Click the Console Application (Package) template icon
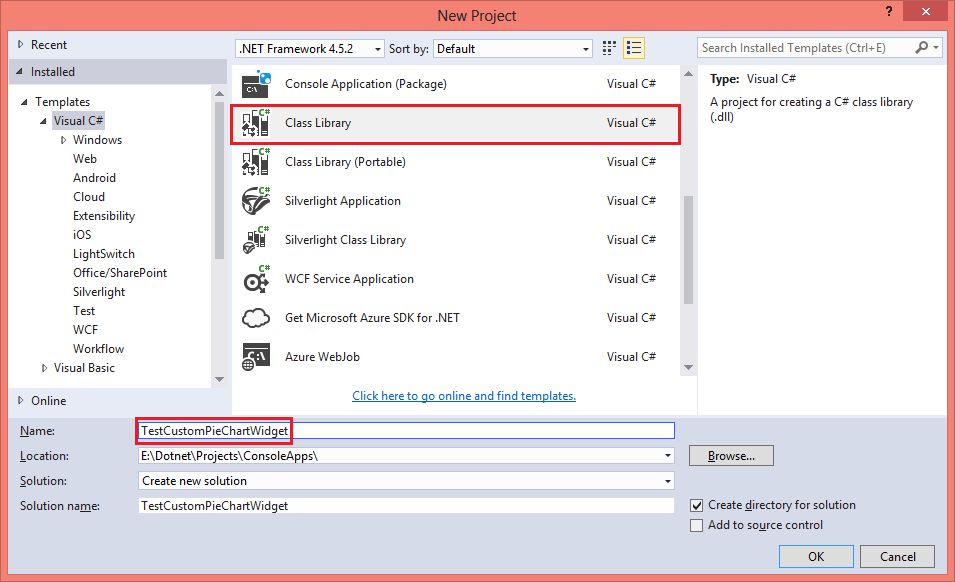This screenshot has width=955, height=582. 256,84
